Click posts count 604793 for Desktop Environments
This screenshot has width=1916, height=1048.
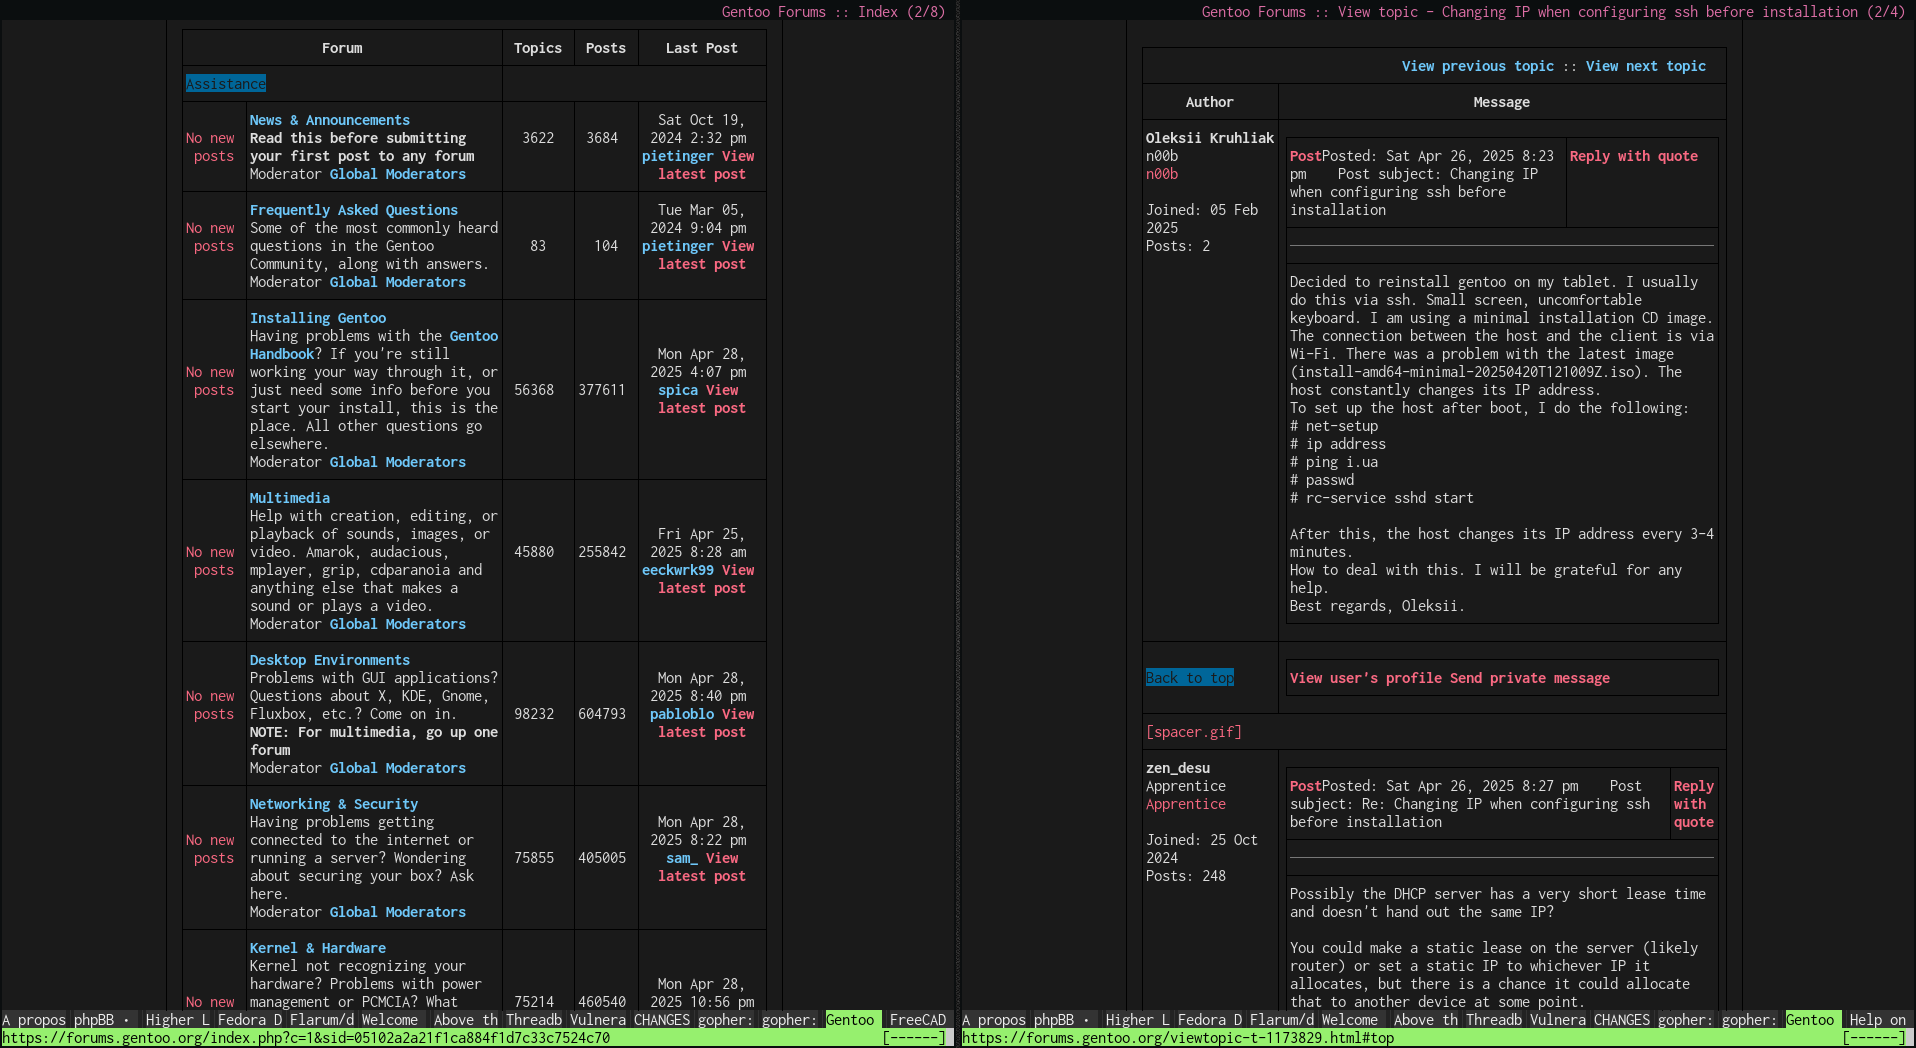point(601,714)
